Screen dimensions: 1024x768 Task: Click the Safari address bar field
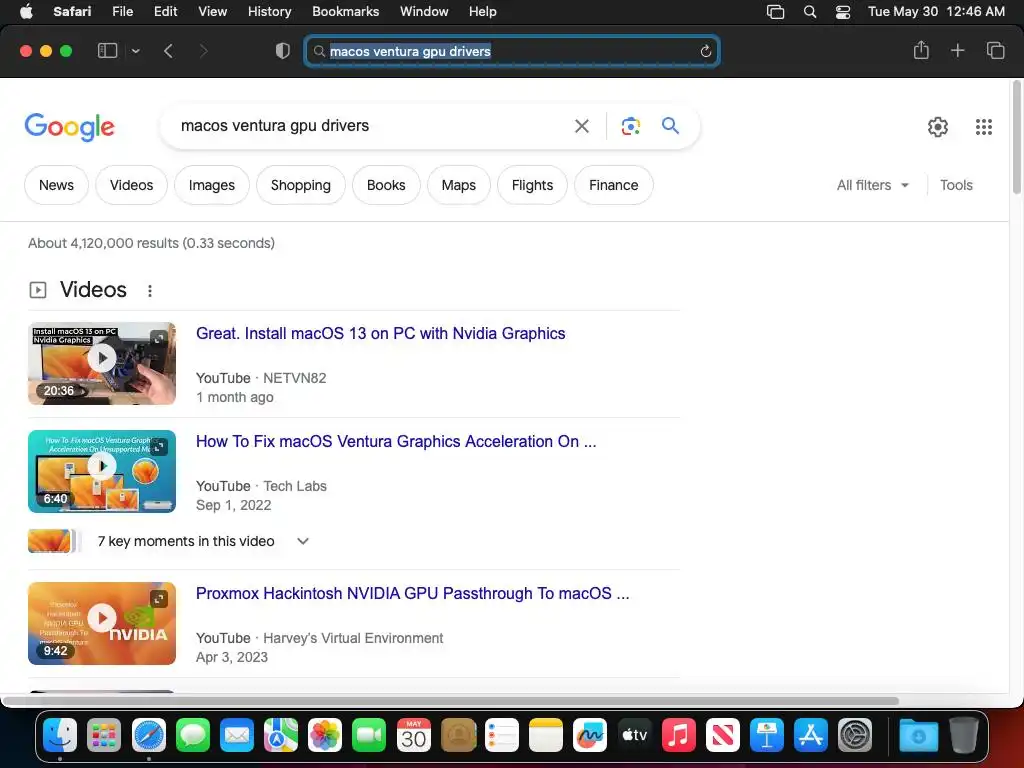512,51
